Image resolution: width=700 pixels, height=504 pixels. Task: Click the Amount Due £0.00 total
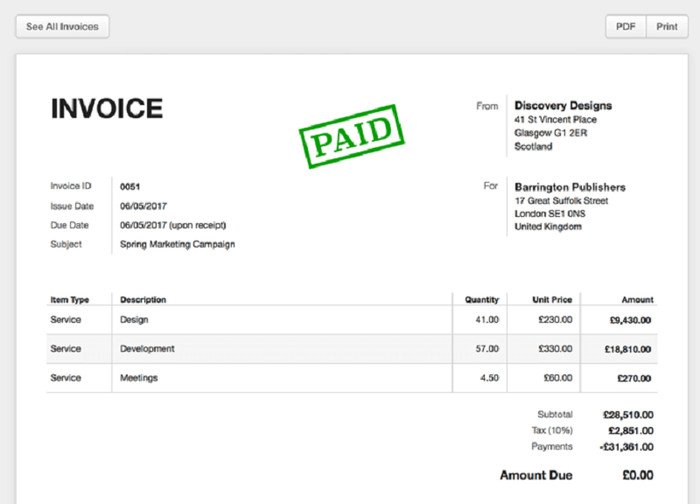coord(638,475)
